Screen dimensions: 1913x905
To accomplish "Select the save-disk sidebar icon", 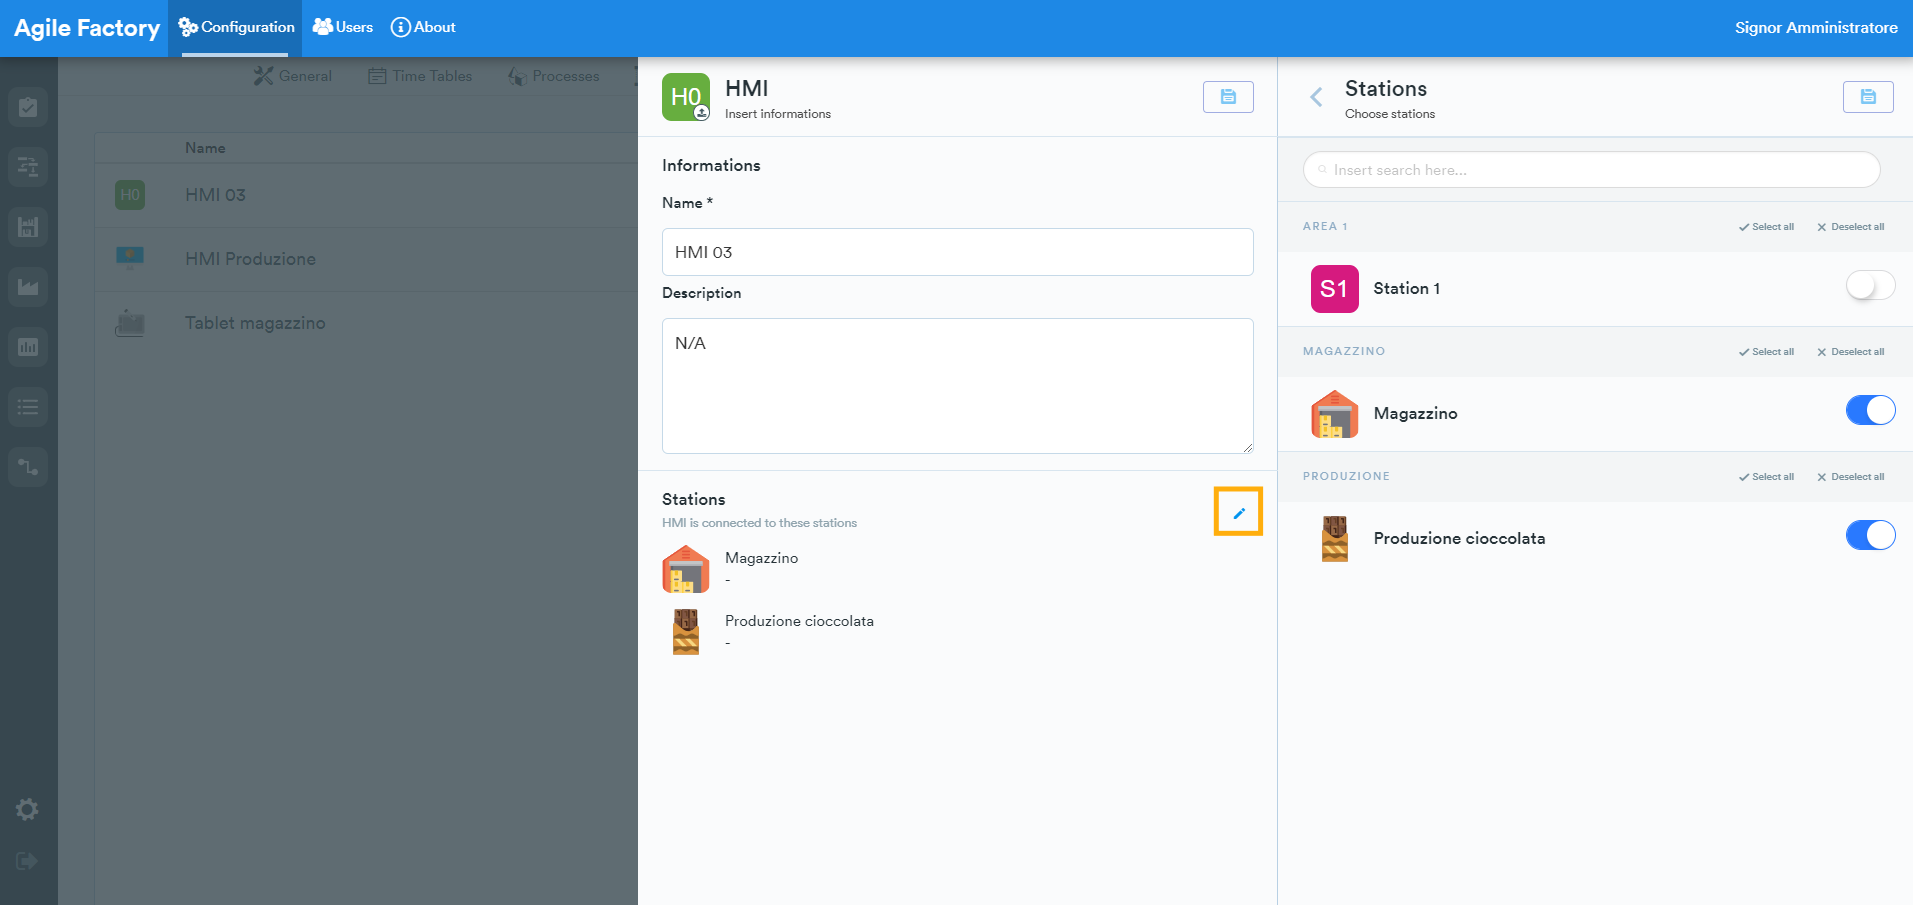I will pos(28,227).
